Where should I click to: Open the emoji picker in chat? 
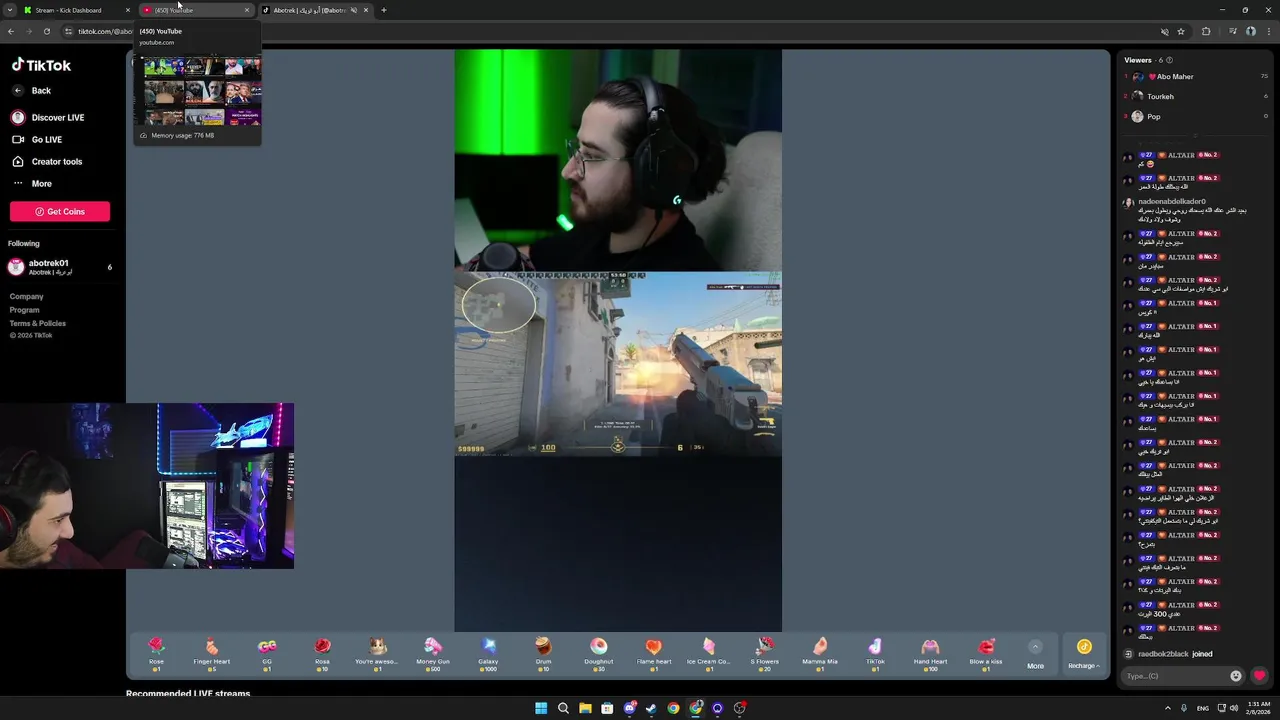click(1236, 676)
